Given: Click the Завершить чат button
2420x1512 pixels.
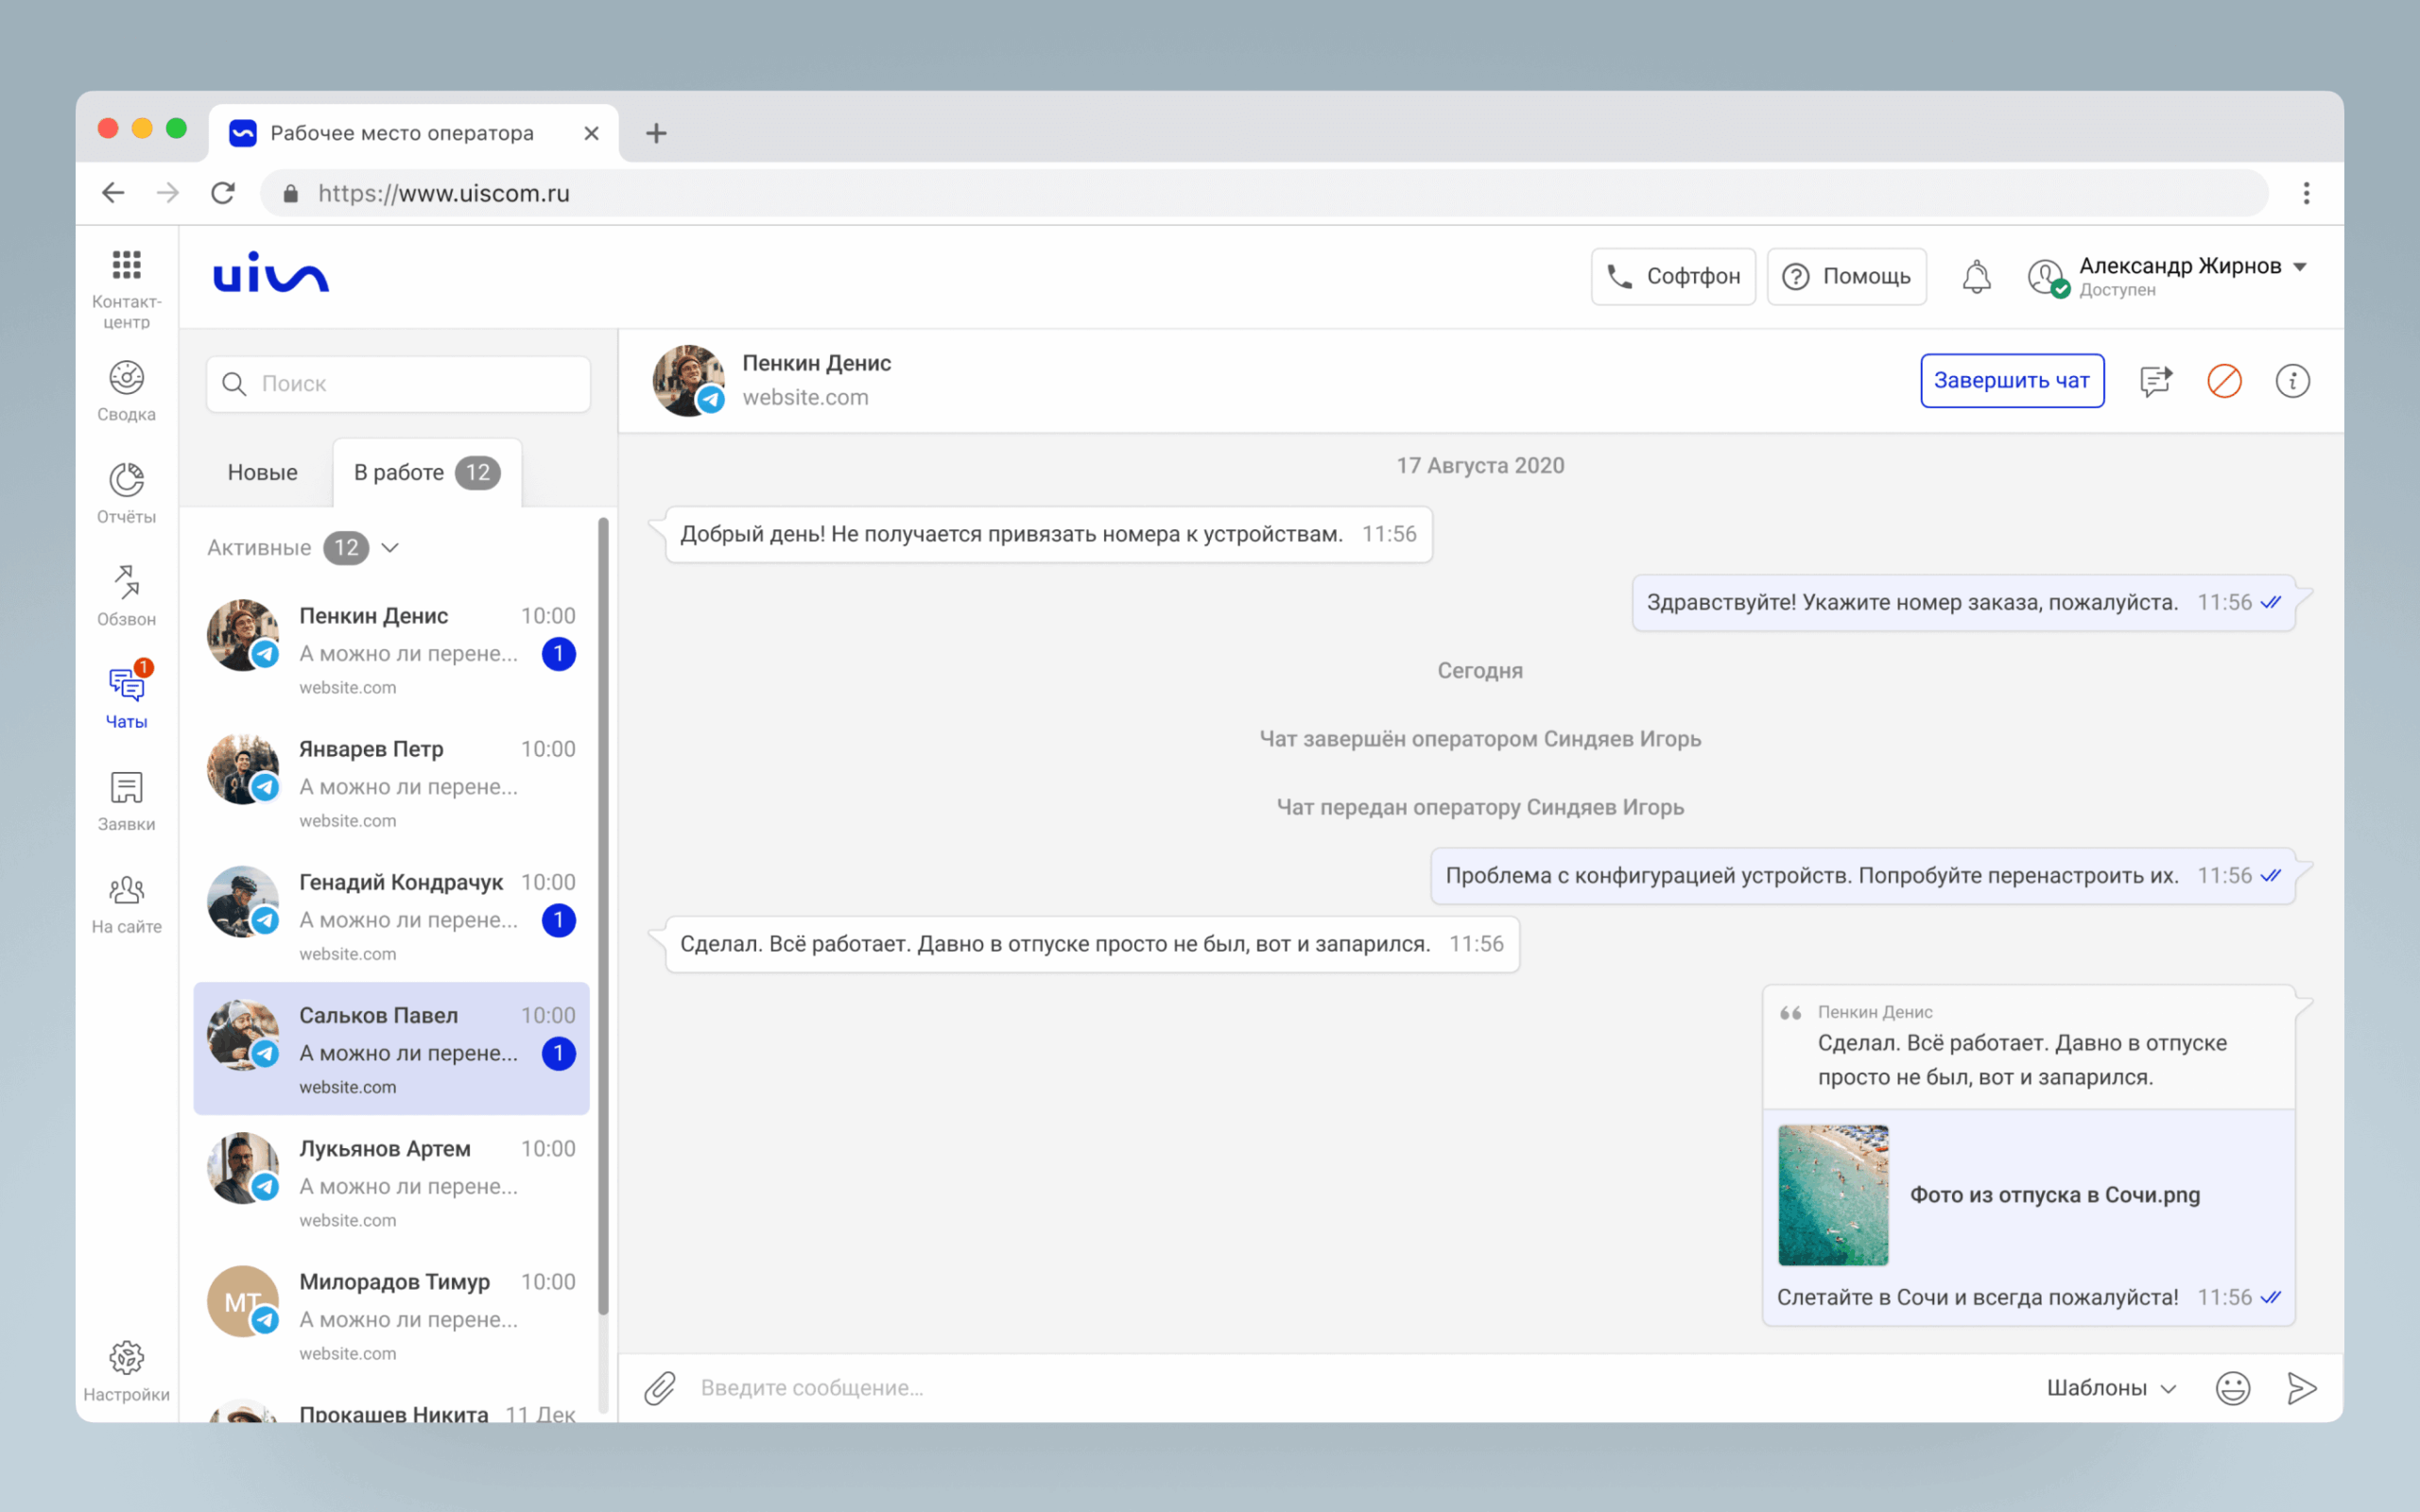Looking at the screenshot, I should click(x=2012, y=380).
